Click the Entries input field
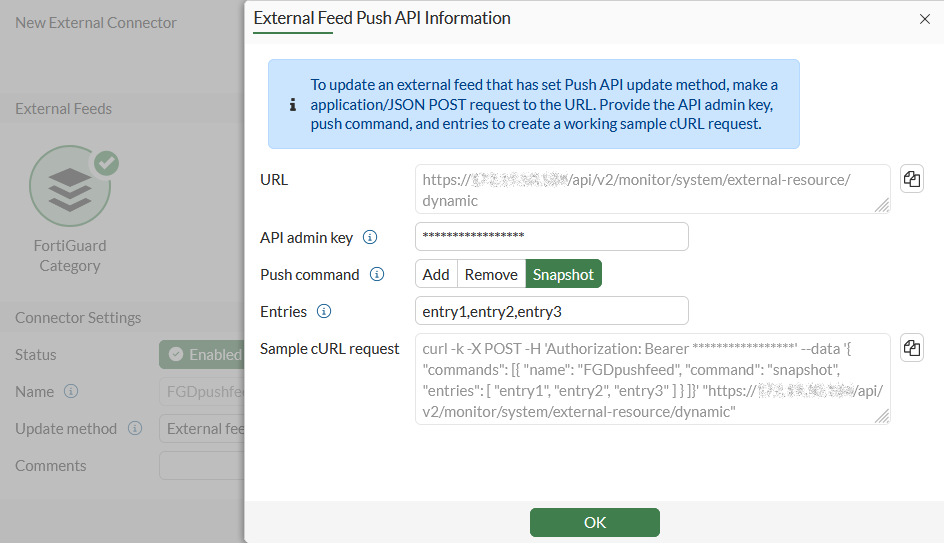 (551, 311)
